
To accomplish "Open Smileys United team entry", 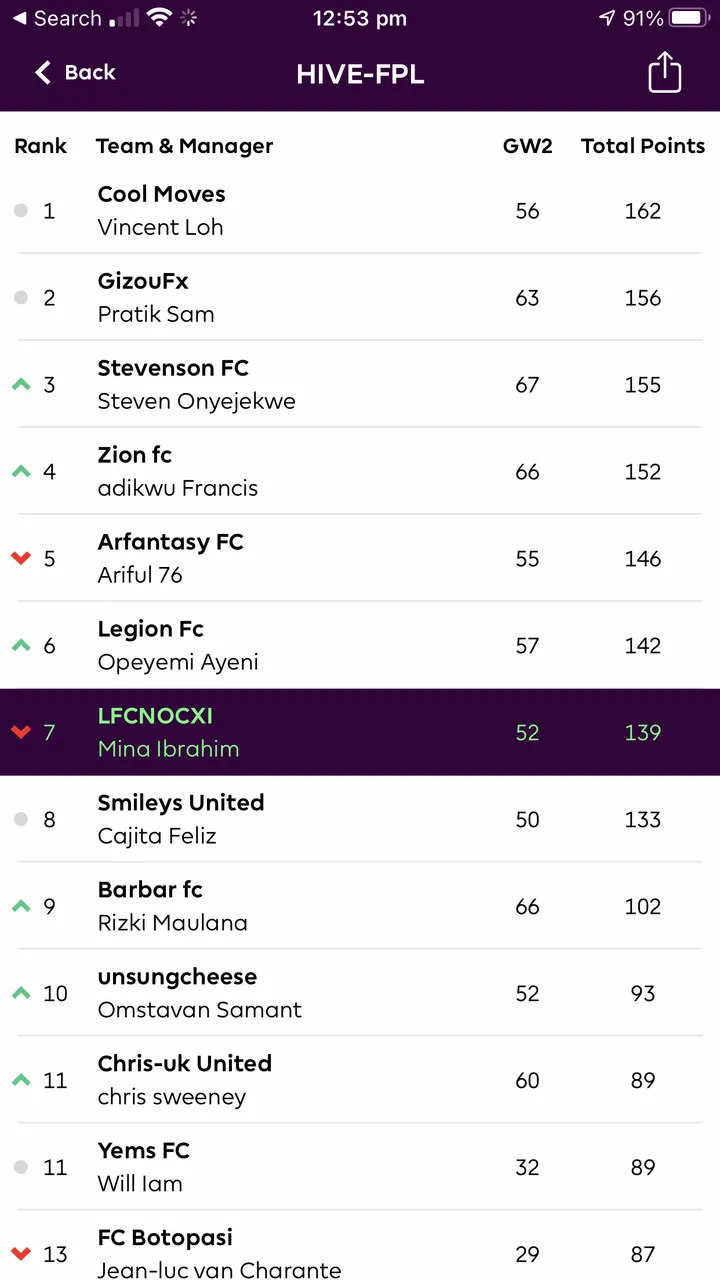I will click(360, 819).
